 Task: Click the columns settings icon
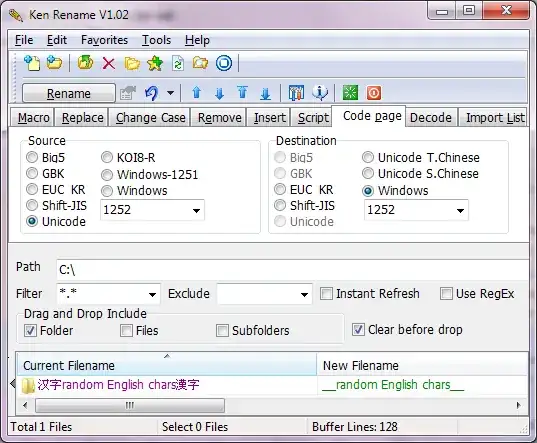pos(296,93)
